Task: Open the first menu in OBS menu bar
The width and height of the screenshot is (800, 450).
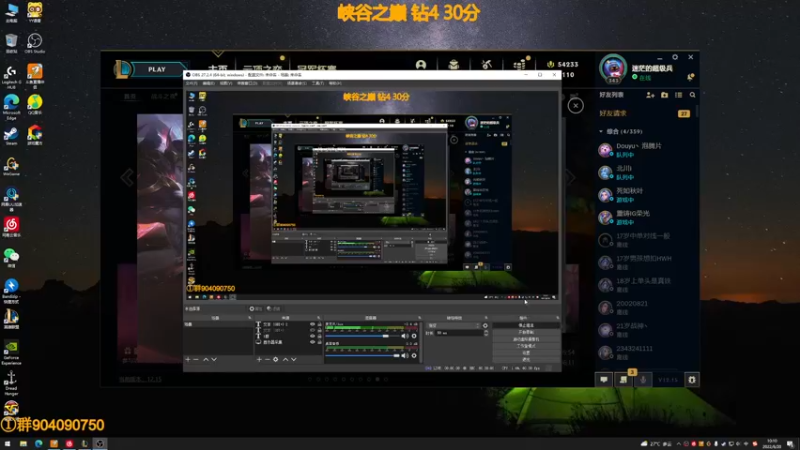Action: point(191,83)
